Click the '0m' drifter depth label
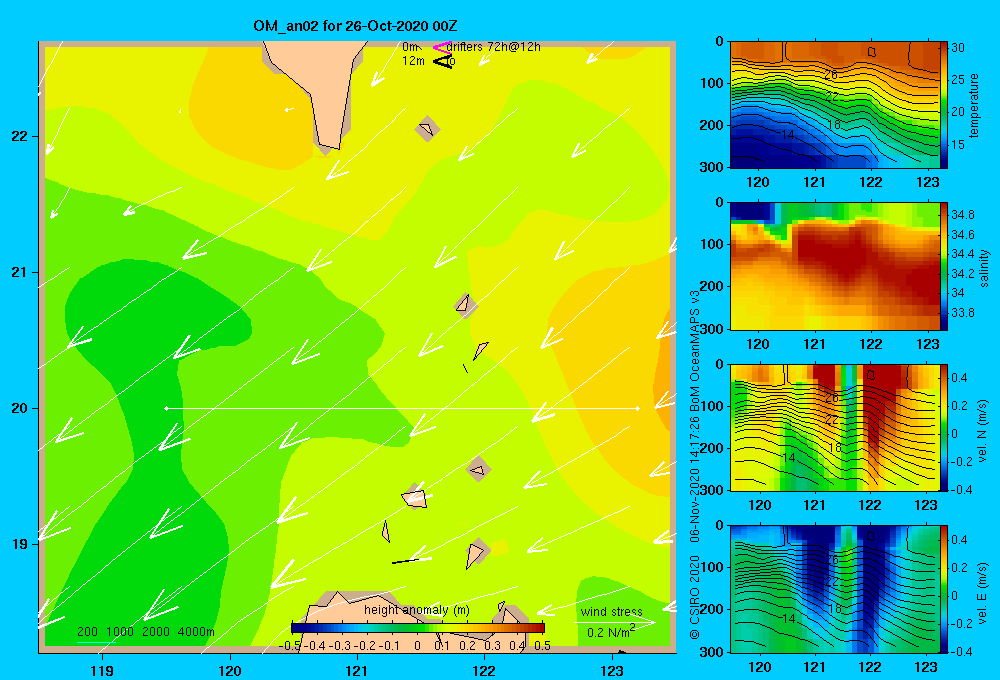1000x680 pixels. click(x=411, y=47)
